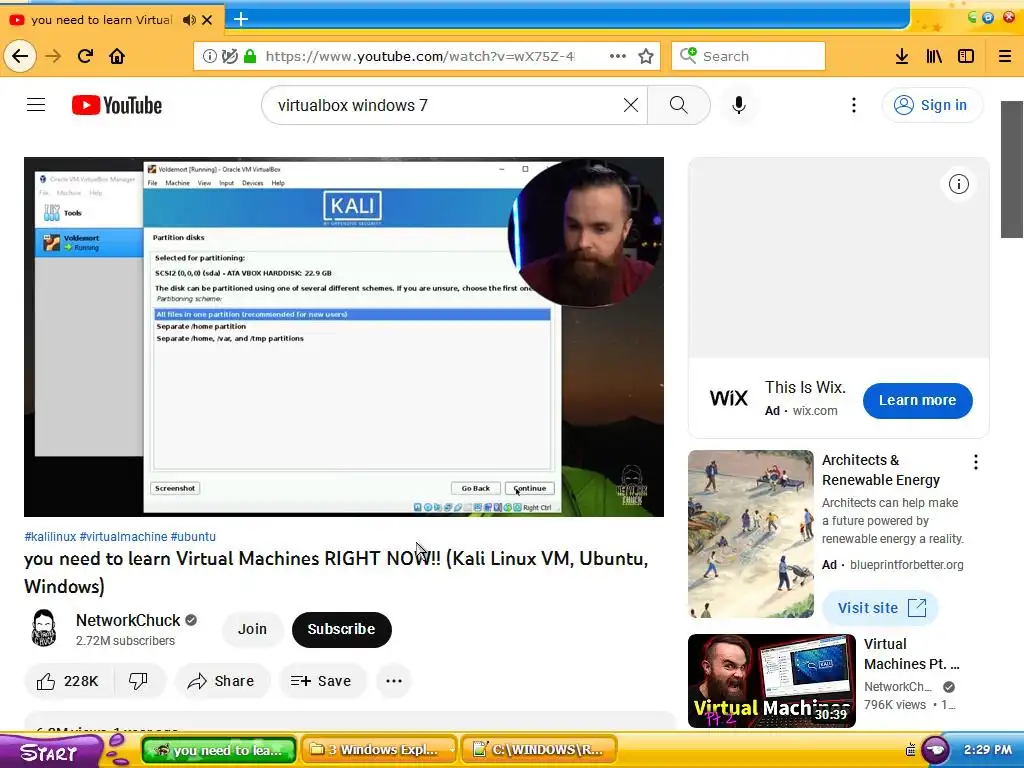
Task: Join the NetworkChuck channel membership
Action: coord(252,629)
